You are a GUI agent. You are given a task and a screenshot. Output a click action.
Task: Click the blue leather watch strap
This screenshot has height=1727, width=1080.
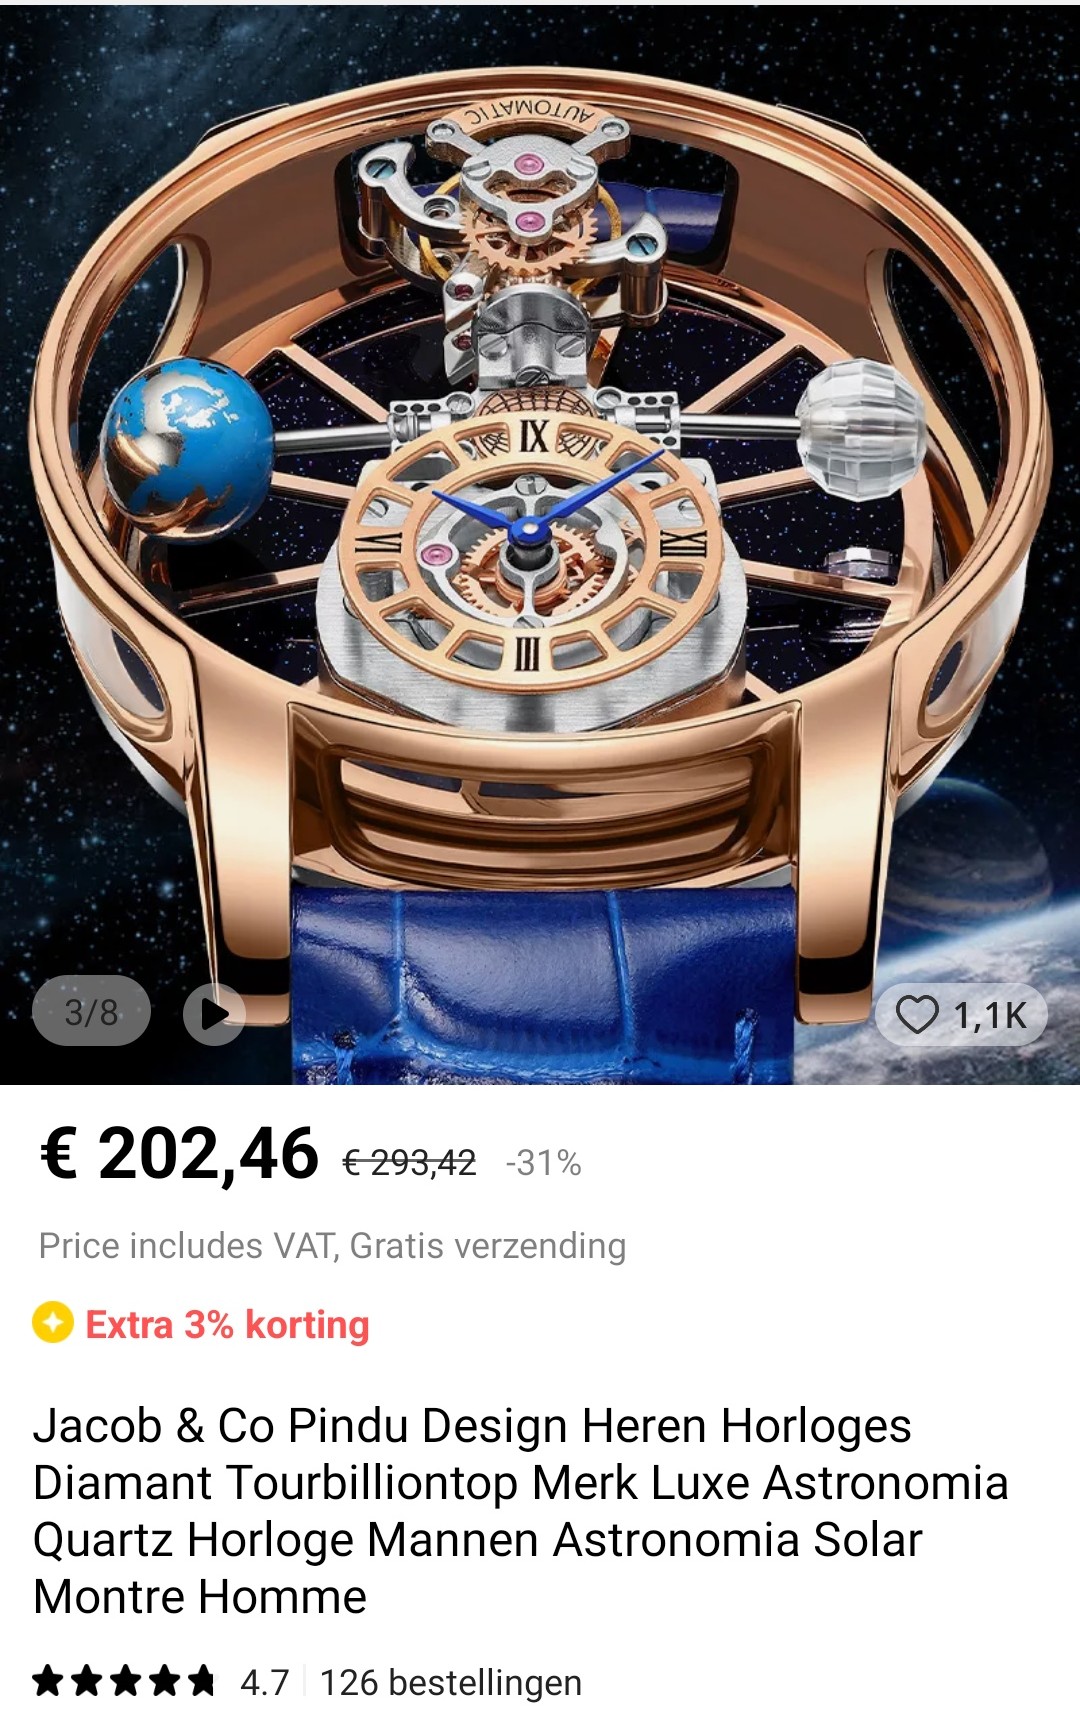[543, 985]
